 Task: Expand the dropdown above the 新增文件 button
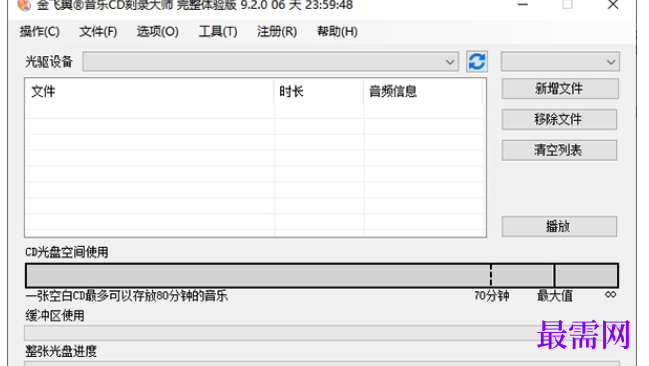click(x=560, y=62)
